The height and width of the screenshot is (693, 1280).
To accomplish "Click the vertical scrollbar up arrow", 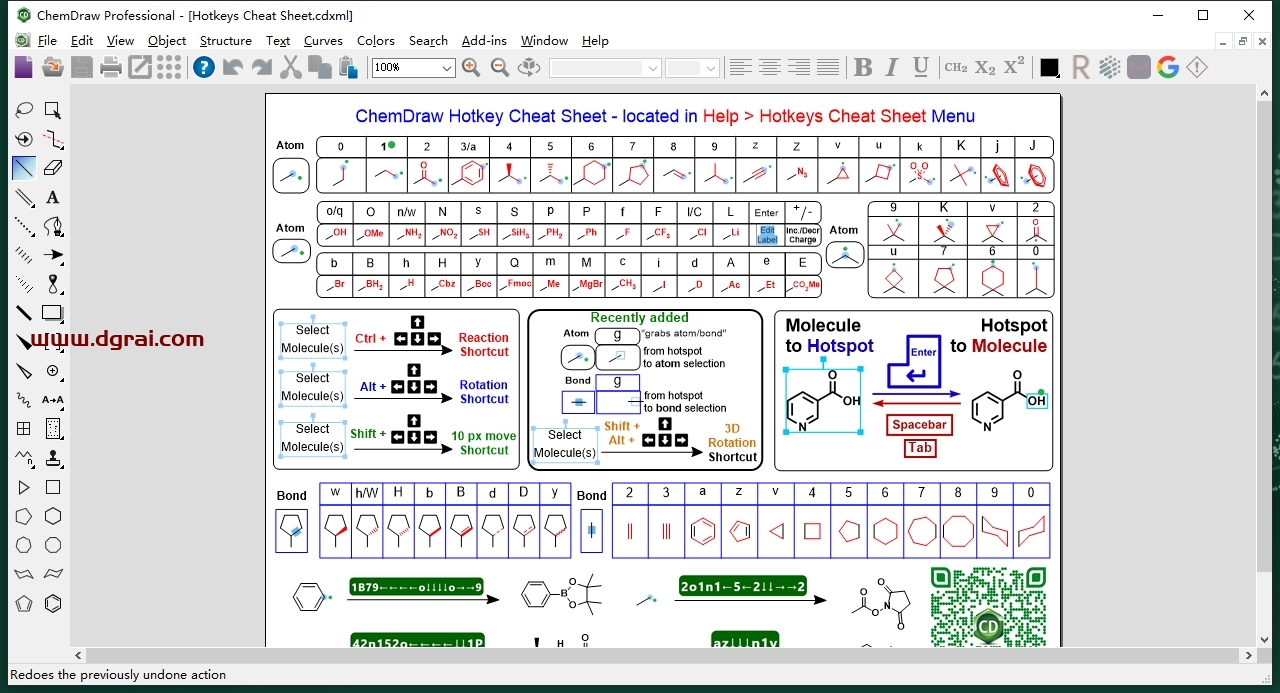I will tap(1265, 93).
